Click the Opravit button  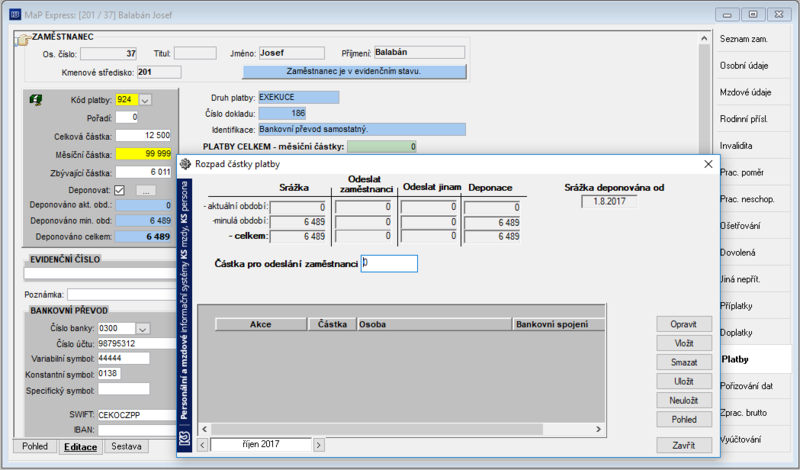coord(684,324)
